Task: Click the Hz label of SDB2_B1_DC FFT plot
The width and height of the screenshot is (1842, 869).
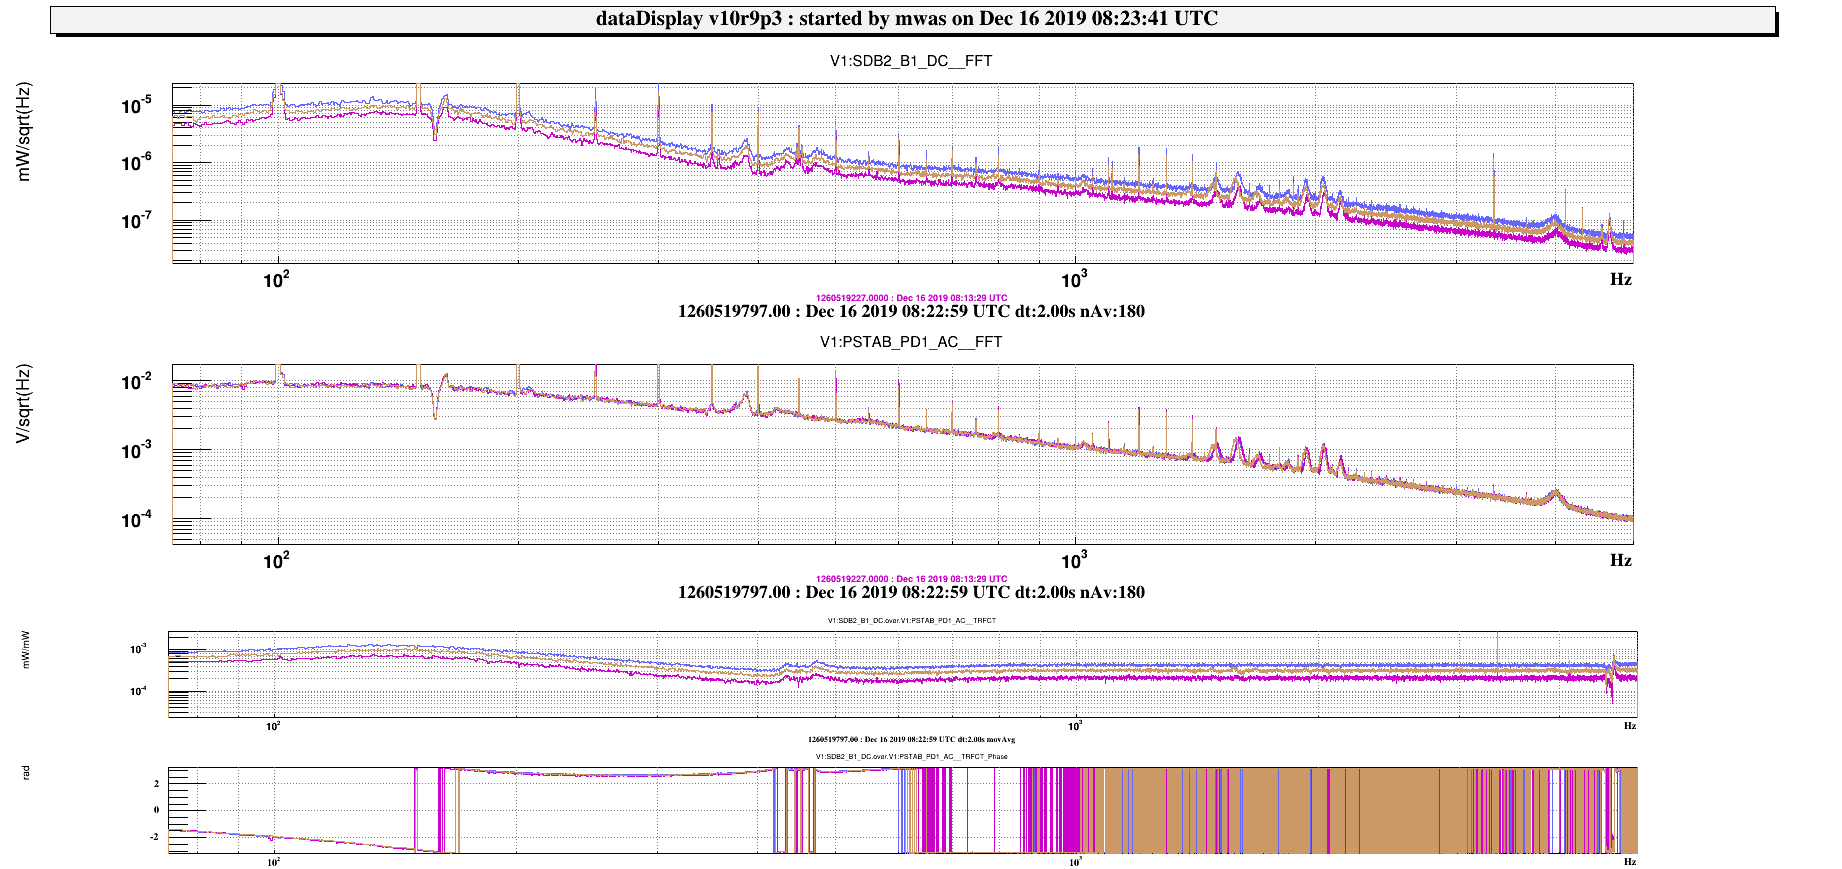Action: 1620,280
